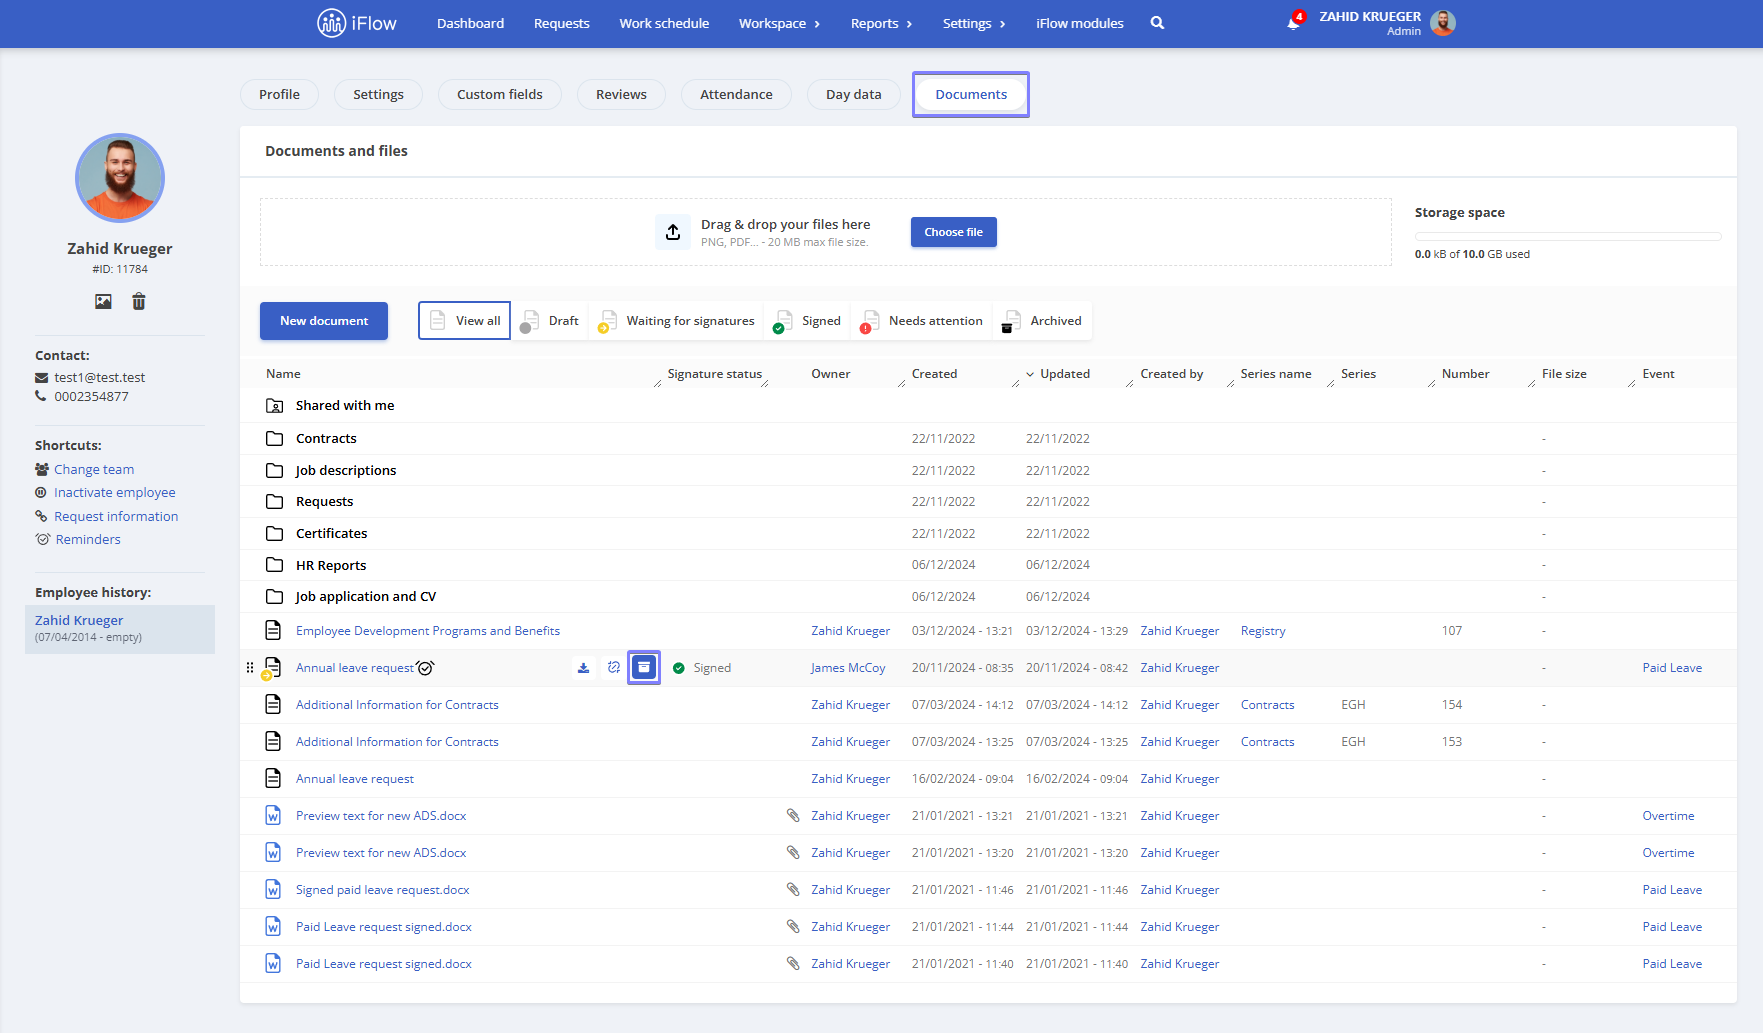Filter documents that Need attention

coord(922,321)
